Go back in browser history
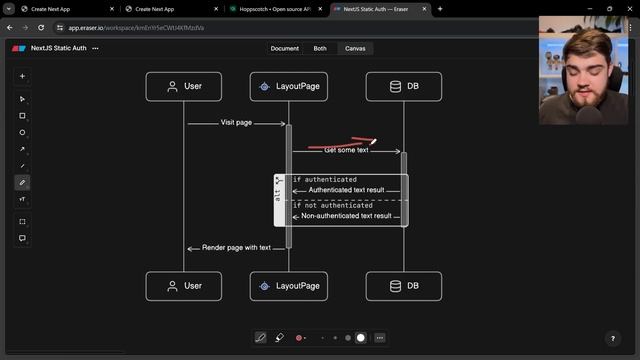Screen dimensions: 640x360 point(10,28)
